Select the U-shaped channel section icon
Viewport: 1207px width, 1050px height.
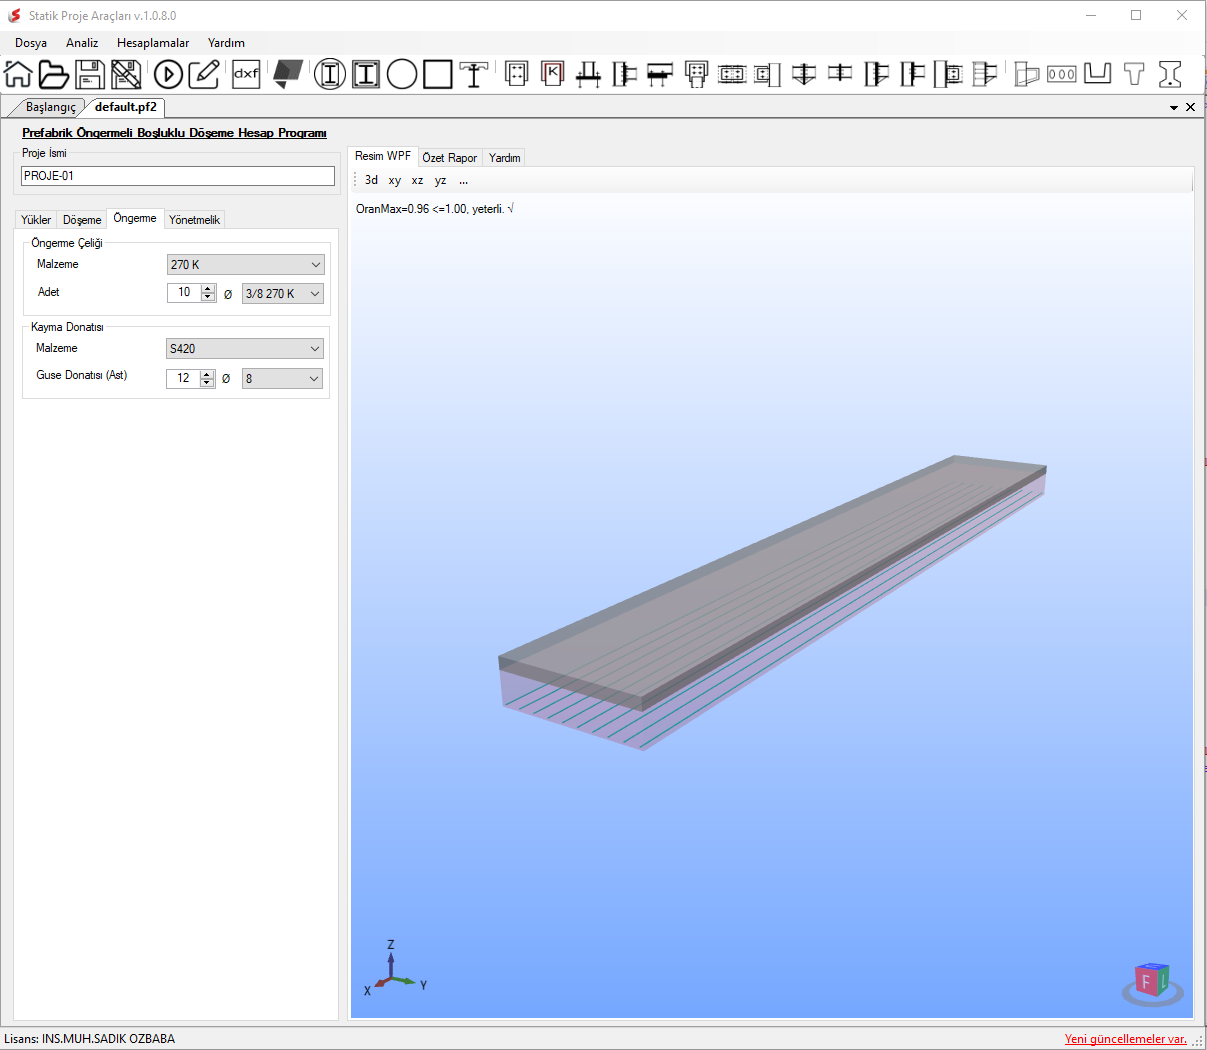coord(1098,74)
